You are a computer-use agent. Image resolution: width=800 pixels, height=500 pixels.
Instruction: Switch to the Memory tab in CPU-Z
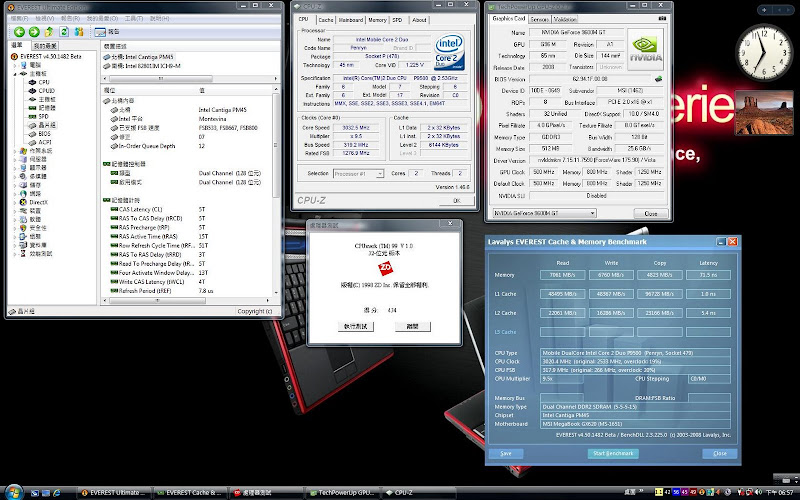(x=377, y=20)
